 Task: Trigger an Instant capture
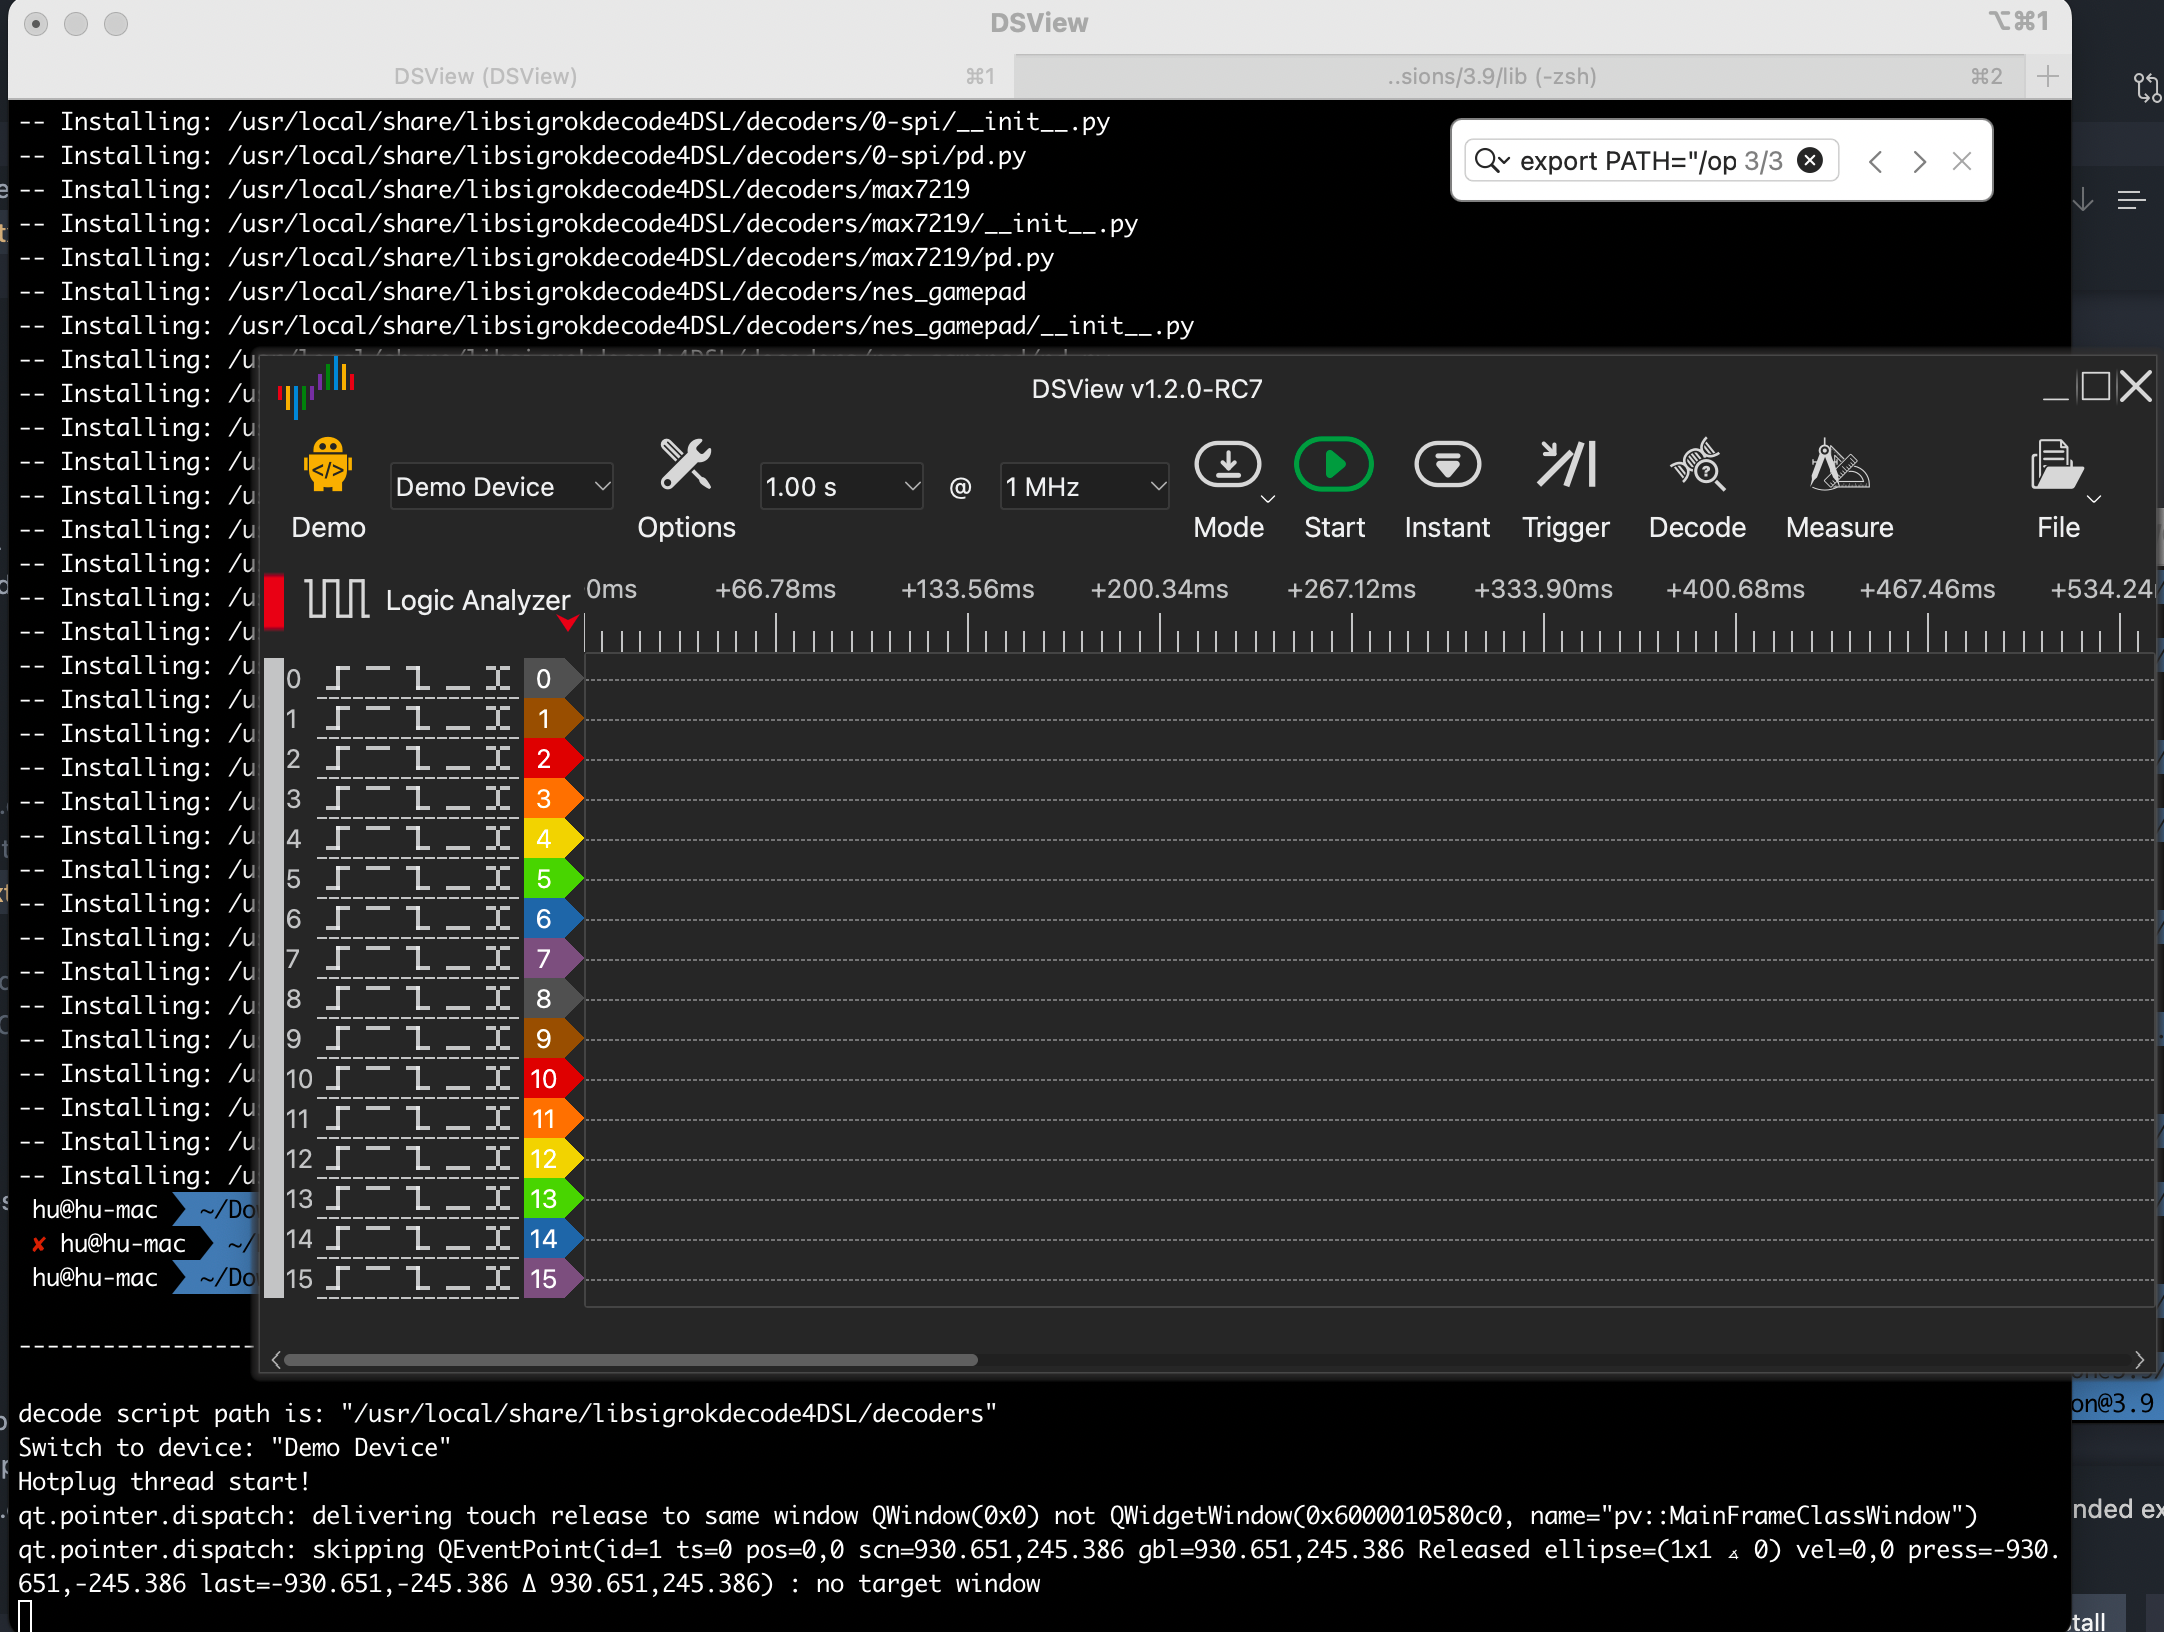point(1447,464)
